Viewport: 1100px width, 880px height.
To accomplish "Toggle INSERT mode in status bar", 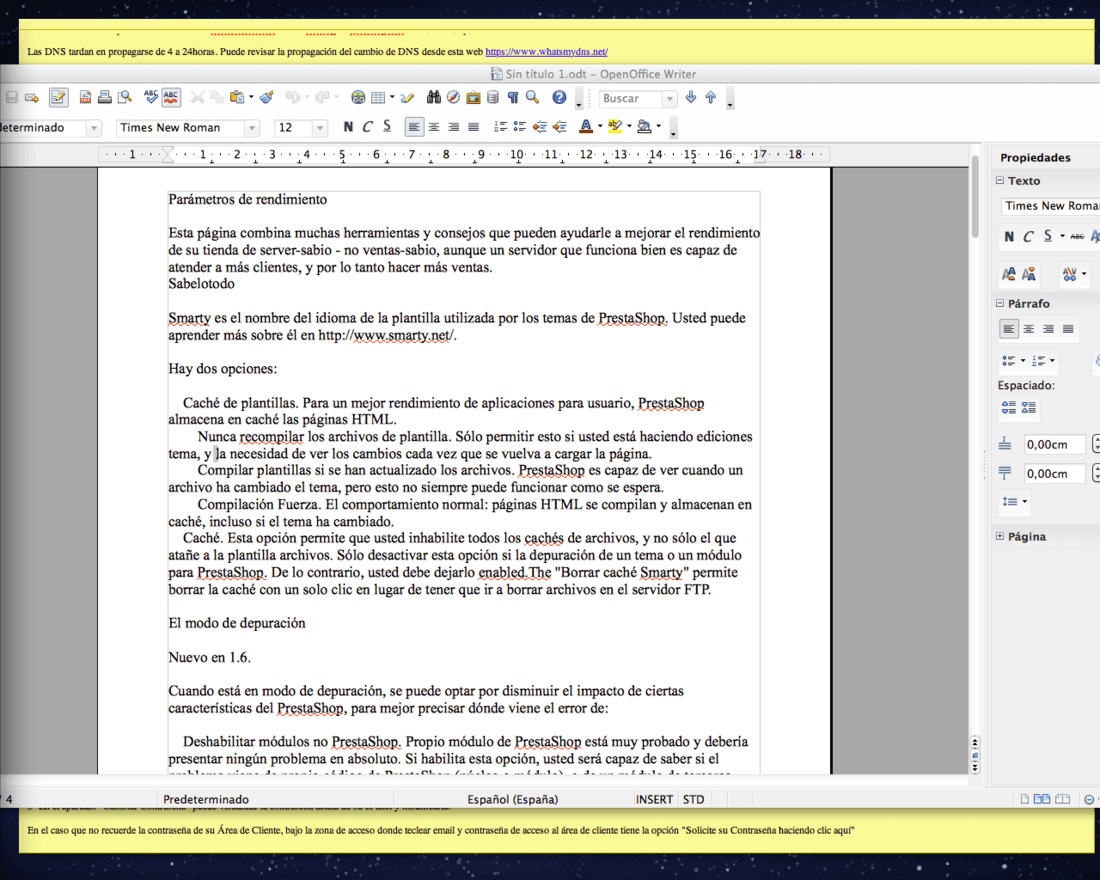I will pyautogui.click(x=654, y=799).
